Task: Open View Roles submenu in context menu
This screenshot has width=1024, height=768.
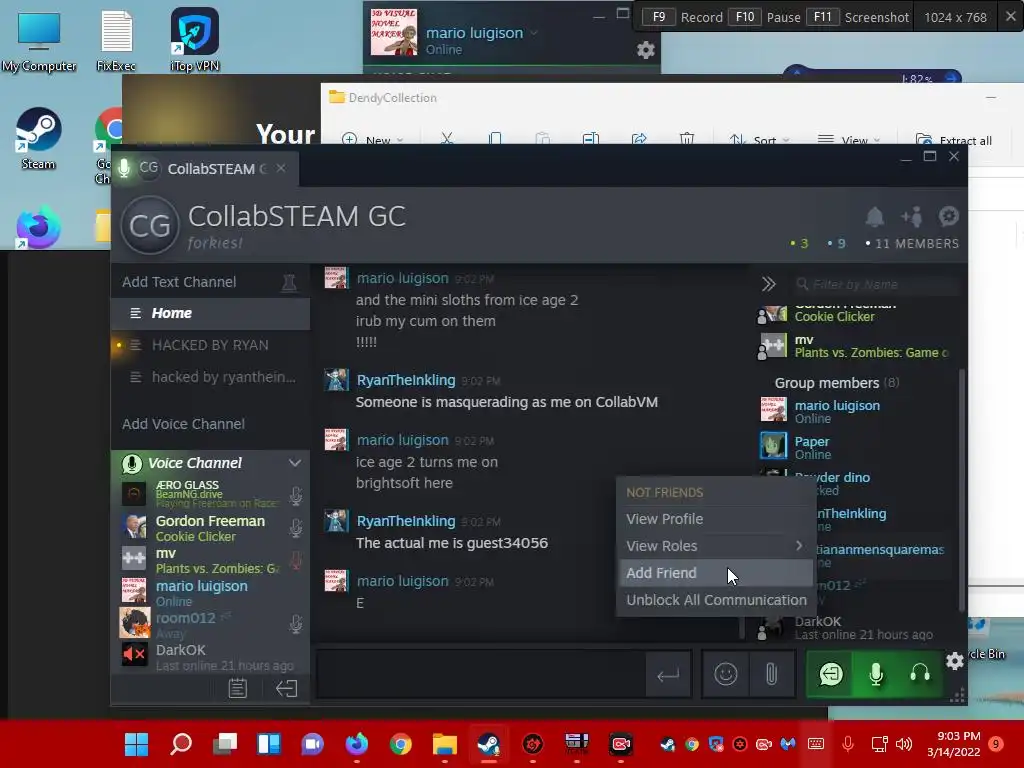Action: pyautogui.click(x=715, y=546)
